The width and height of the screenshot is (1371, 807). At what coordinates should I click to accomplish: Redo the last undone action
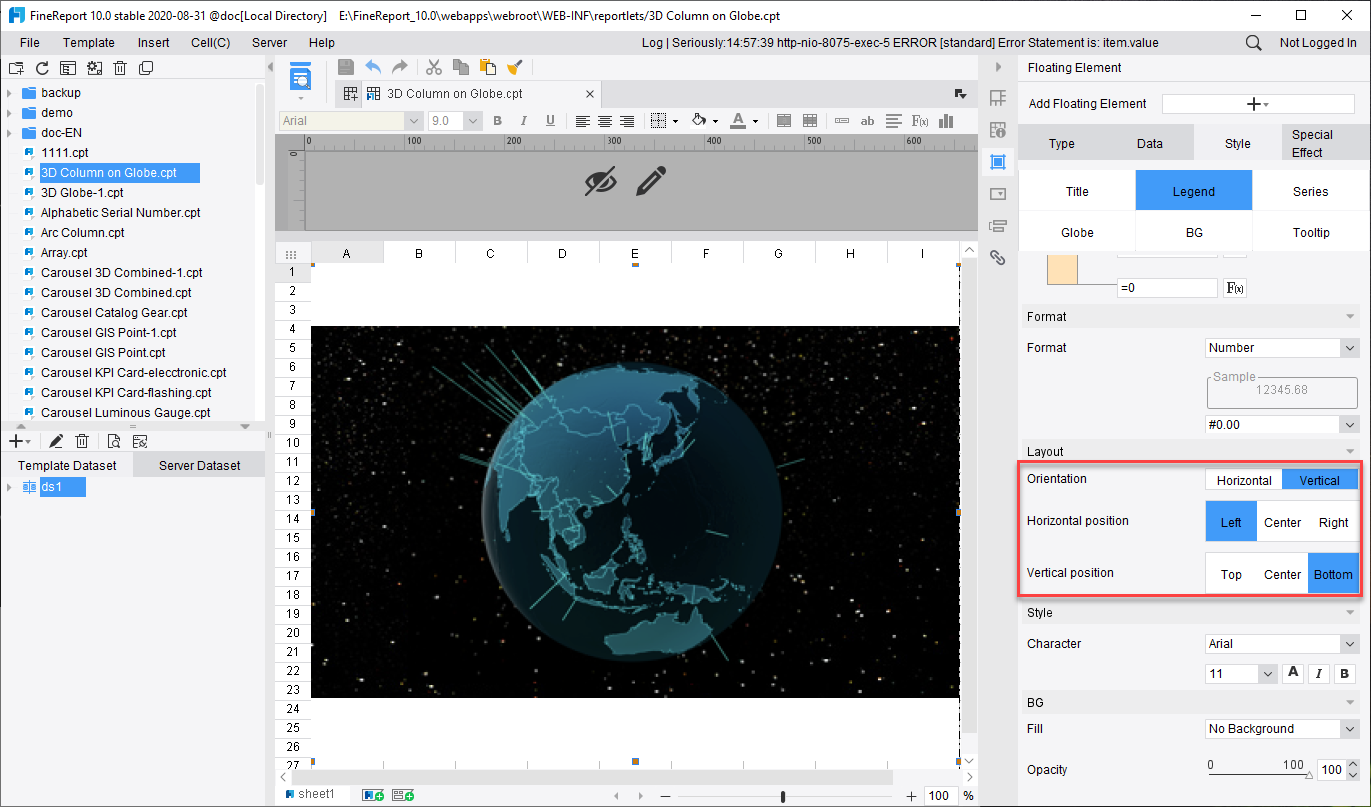[x=399, y=67]
